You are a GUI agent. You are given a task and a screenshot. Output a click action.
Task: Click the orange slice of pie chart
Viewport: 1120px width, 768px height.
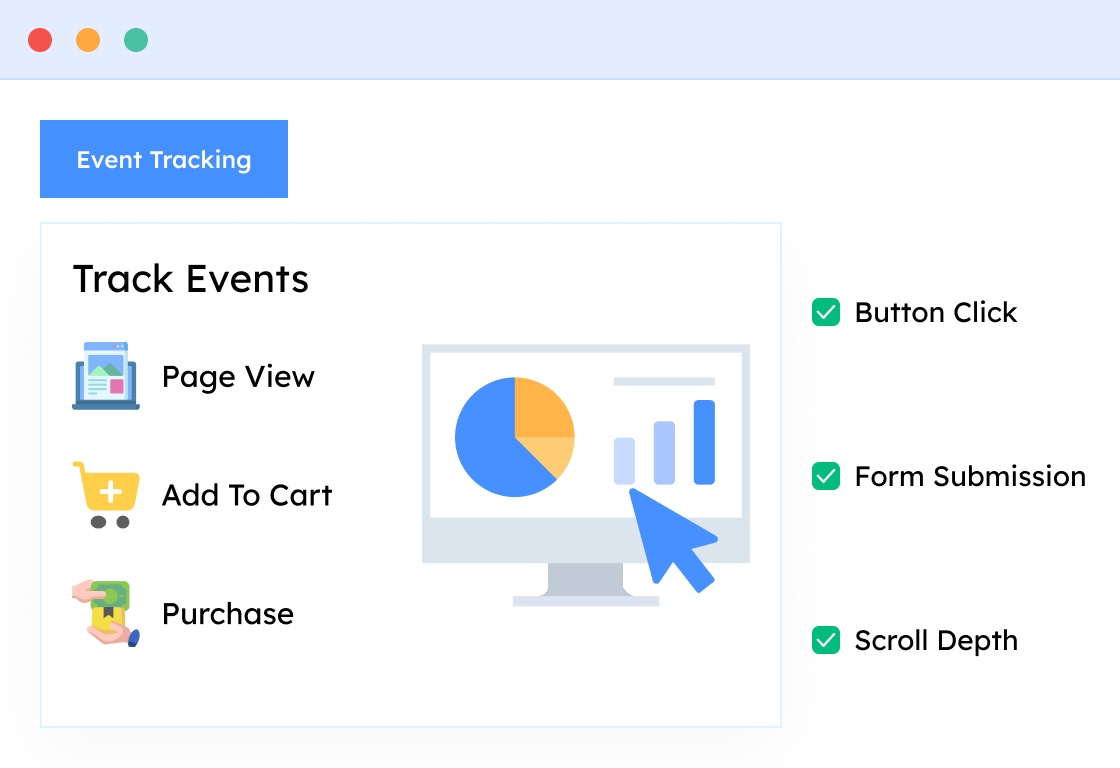(543, 410)
